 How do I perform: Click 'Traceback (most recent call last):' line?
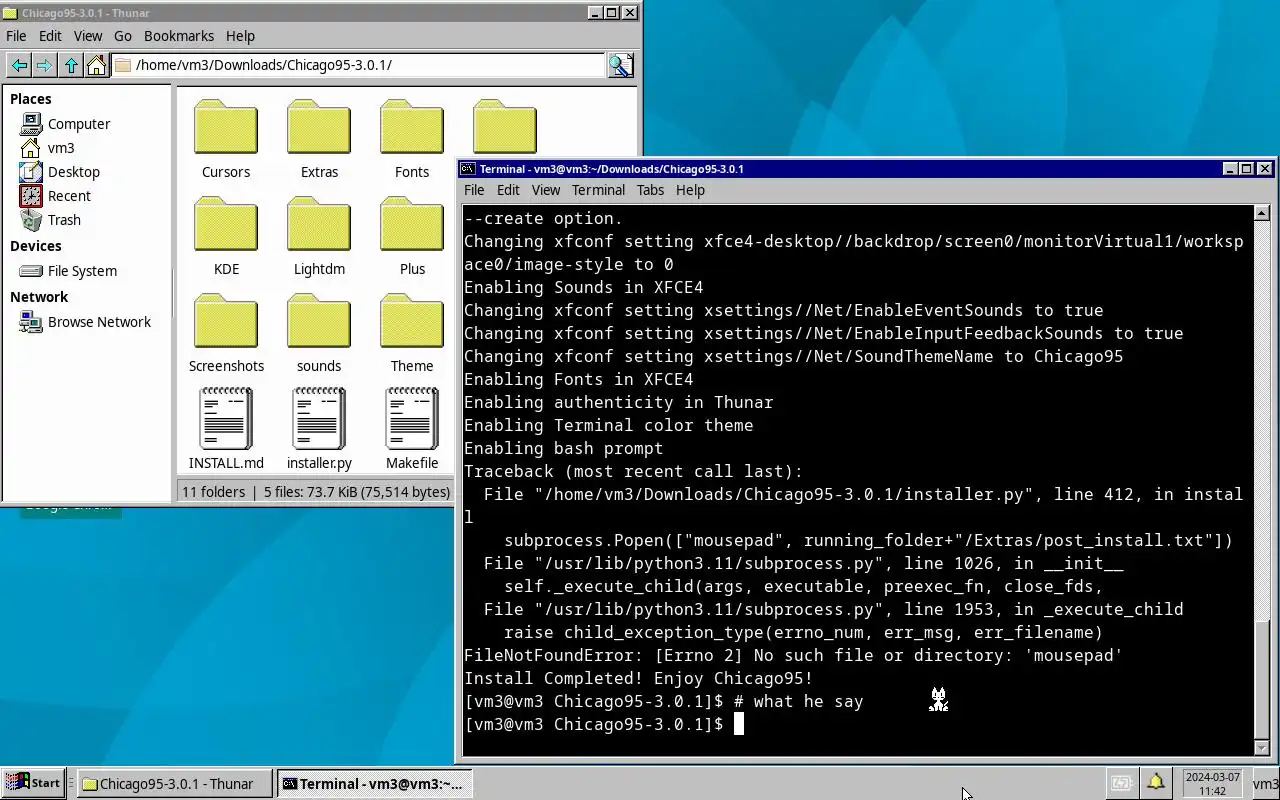(x=633, y=471)
